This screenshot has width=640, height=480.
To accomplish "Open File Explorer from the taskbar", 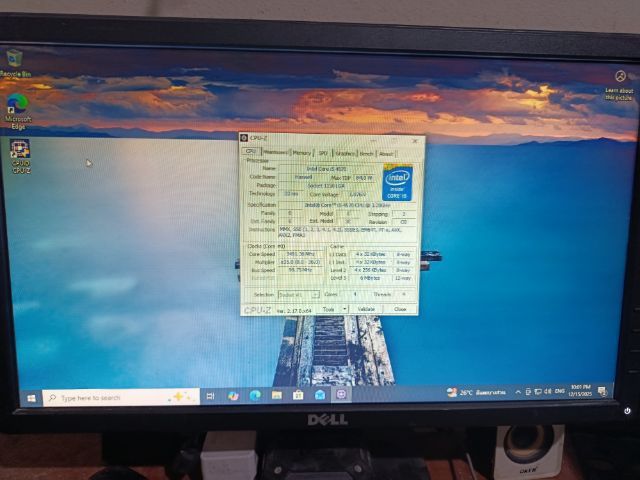I will [x=277, y=395].
